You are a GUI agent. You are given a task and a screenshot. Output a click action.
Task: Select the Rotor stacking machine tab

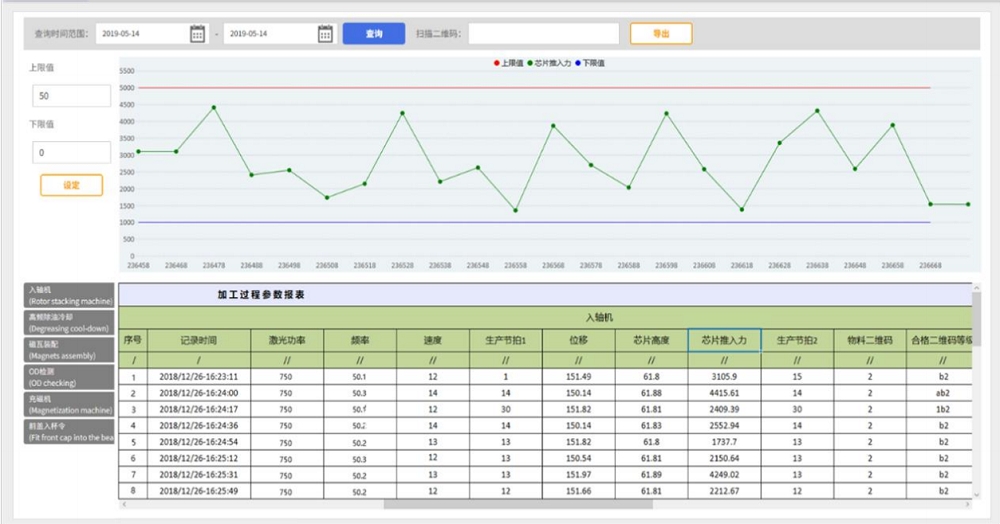click(x=69, y=294)
